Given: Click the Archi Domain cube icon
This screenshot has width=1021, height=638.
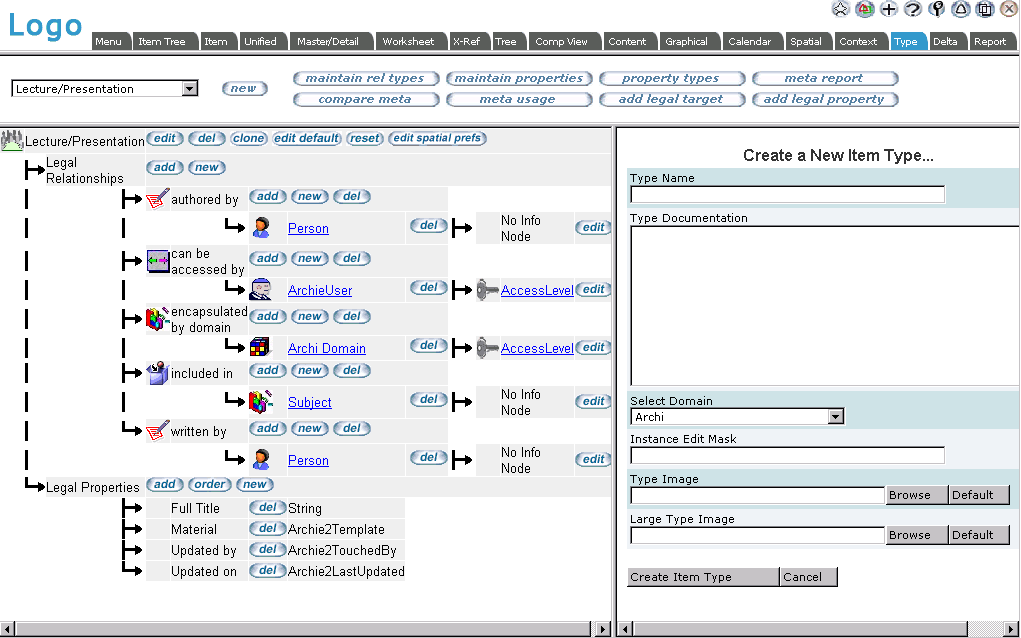Looking at the screenshot, I should 261,348.
